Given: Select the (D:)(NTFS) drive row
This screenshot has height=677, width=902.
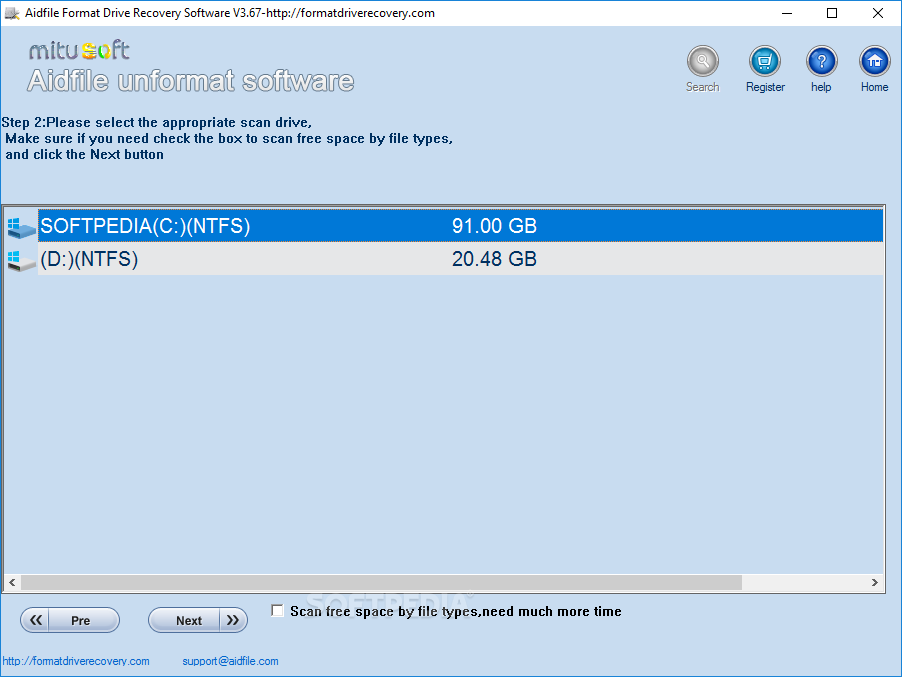Looking at the screenshot, I should coord(460,259).
